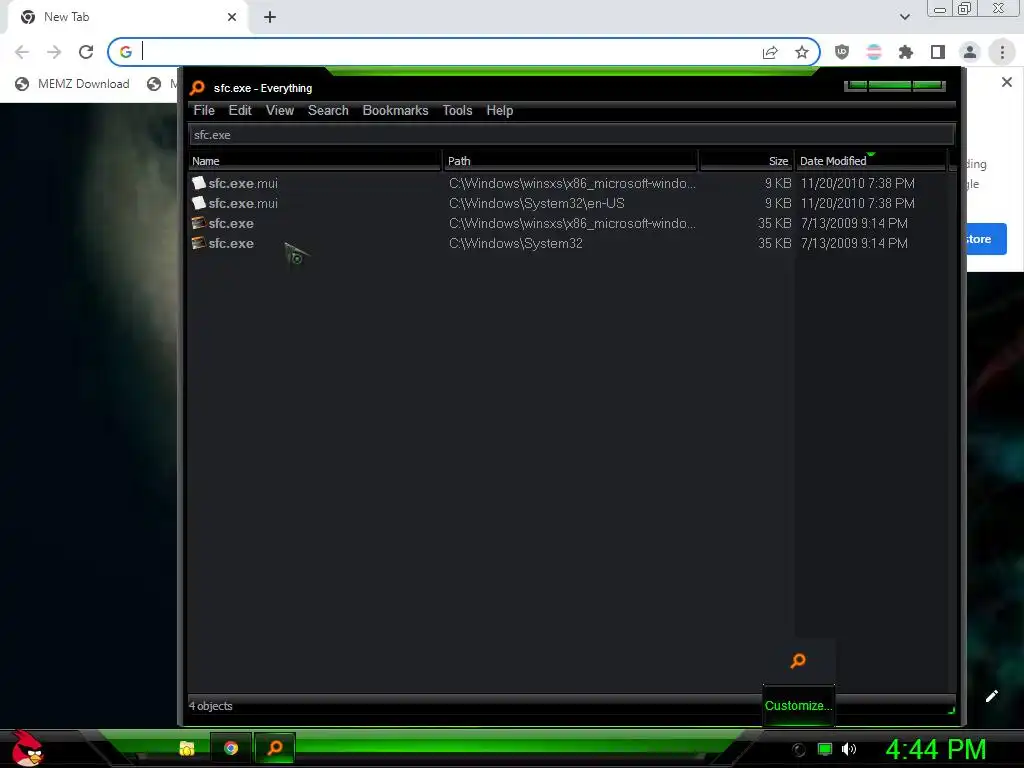Open the Tools menu in Everything
Screen dimensions: 1024x768
pyautogui.click(x=457, y=110)
